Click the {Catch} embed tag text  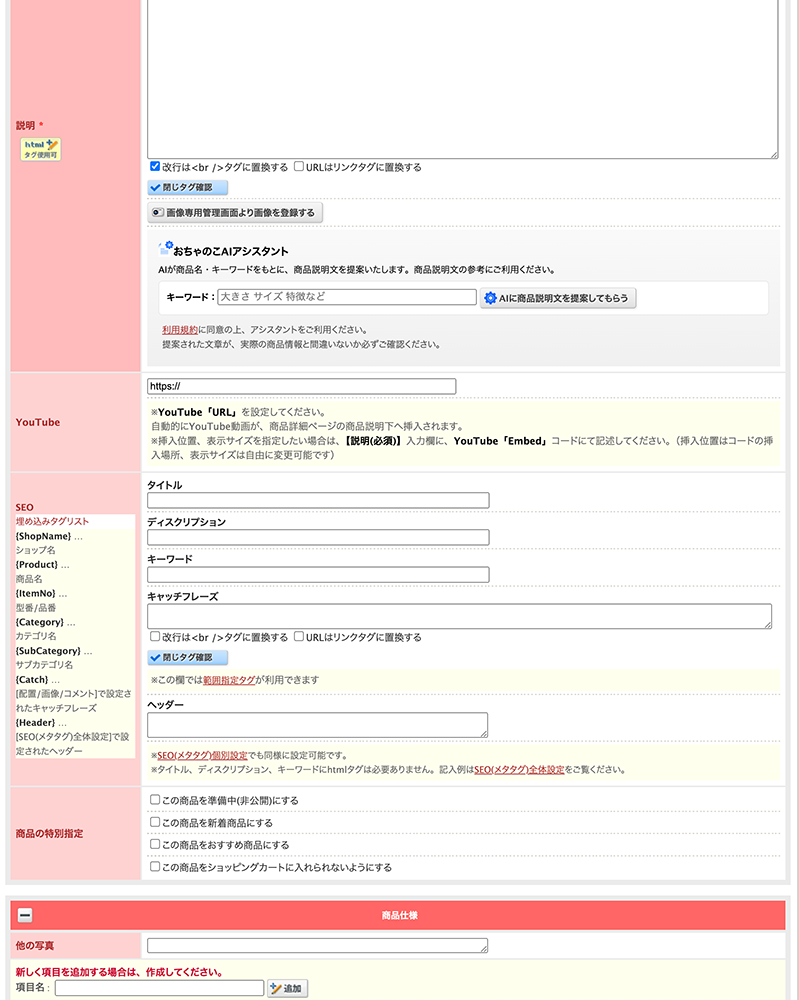tap(32, 680)
